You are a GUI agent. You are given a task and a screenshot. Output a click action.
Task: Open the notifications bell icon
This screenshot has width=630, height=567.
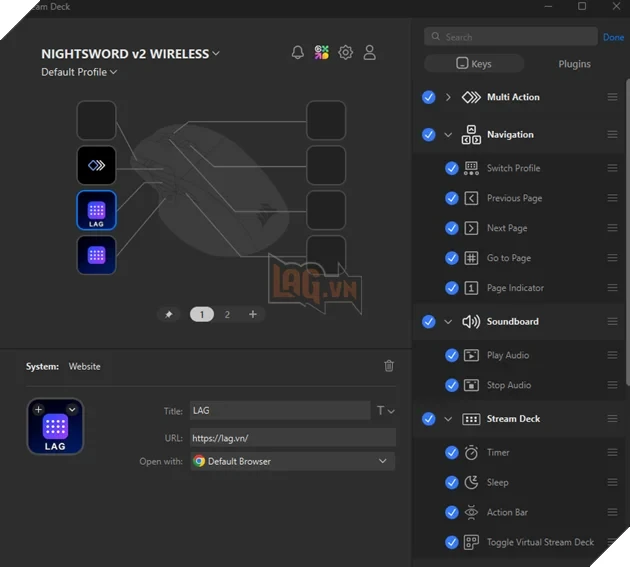[x=297, y=52]
